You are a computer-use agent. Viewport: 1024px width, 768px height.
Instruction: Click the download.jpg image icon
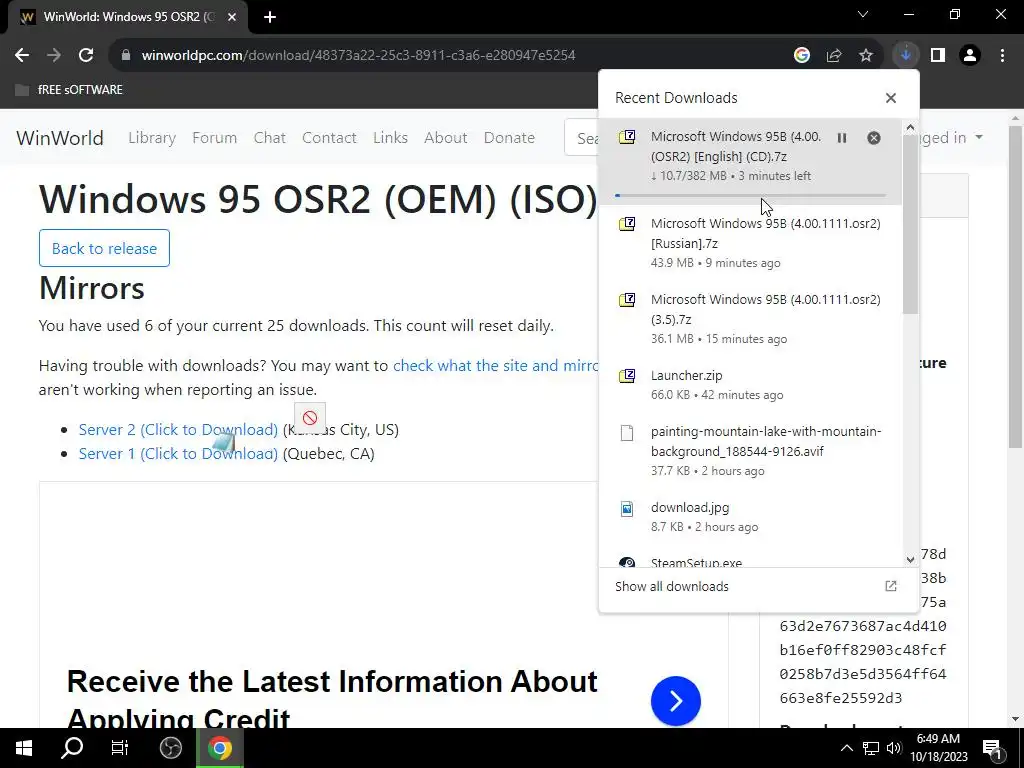(x=627, y=508)
